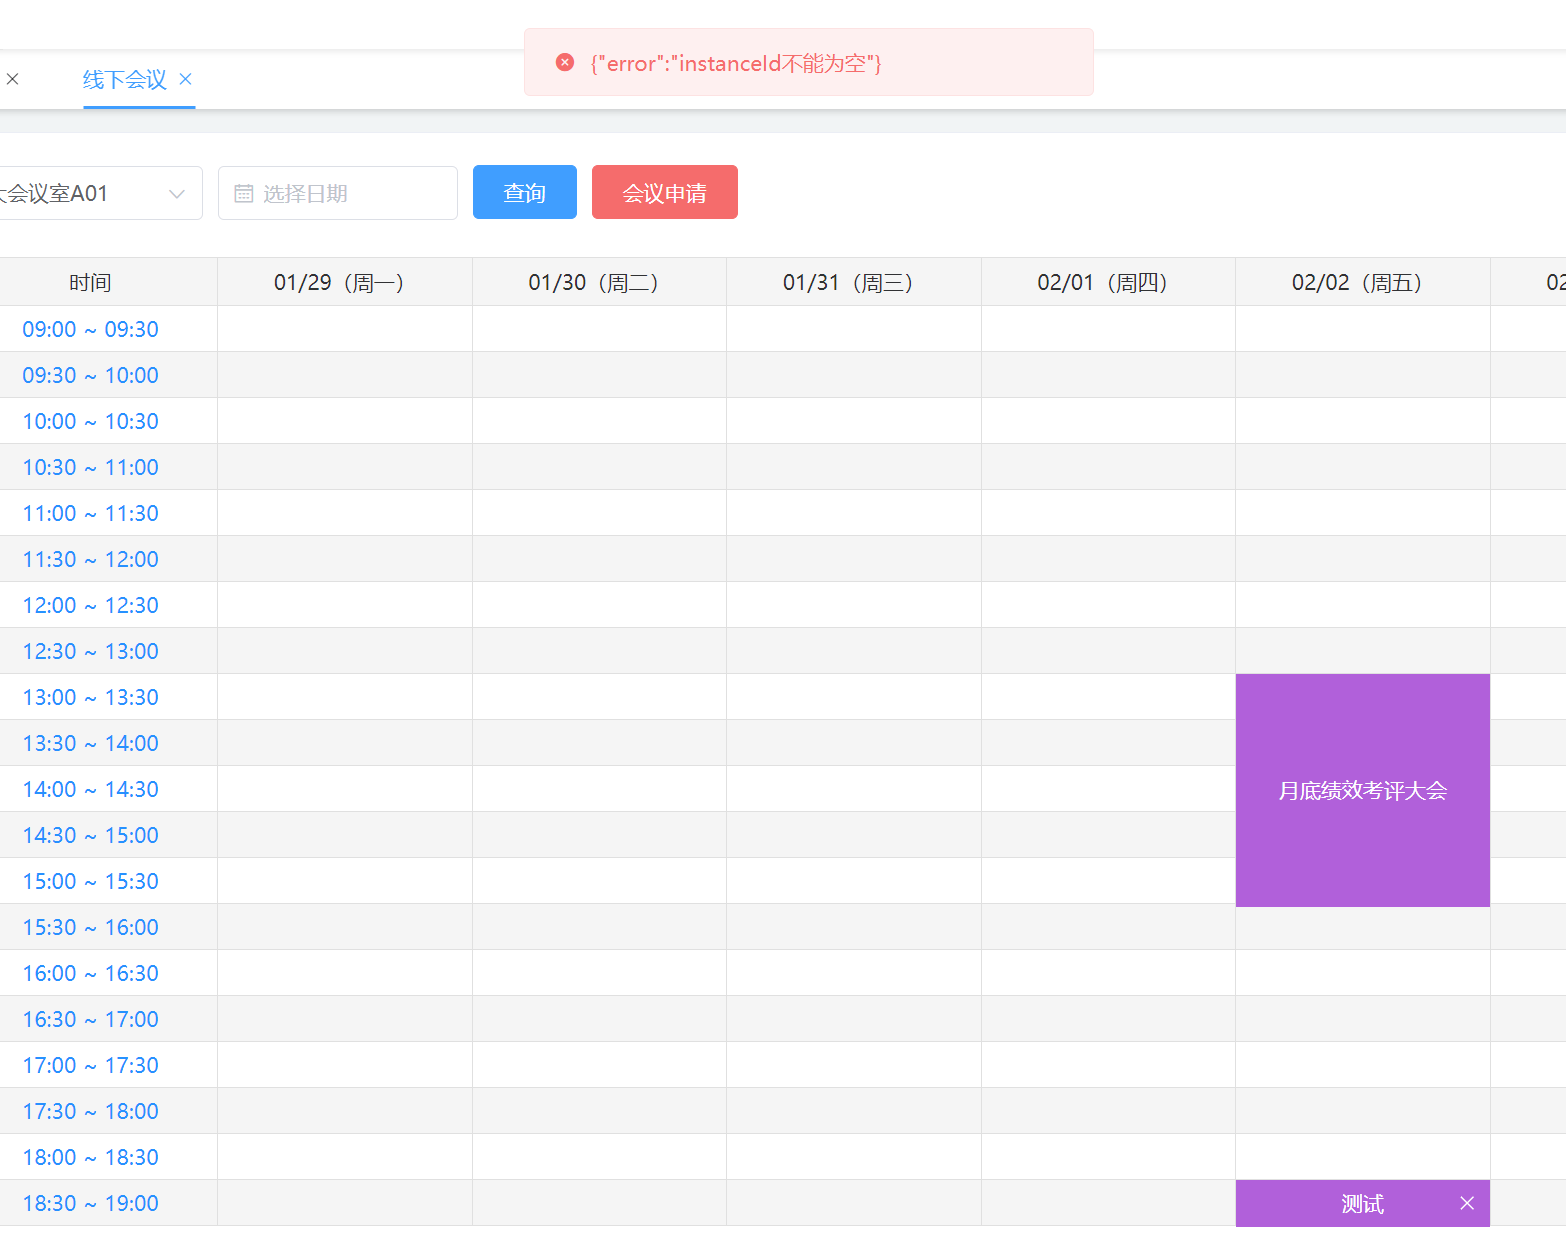This screenshot has width=1566, height=1258.
Task: Click the instanceId error message text
Action: pyautogui.click(x=735, y=63)
